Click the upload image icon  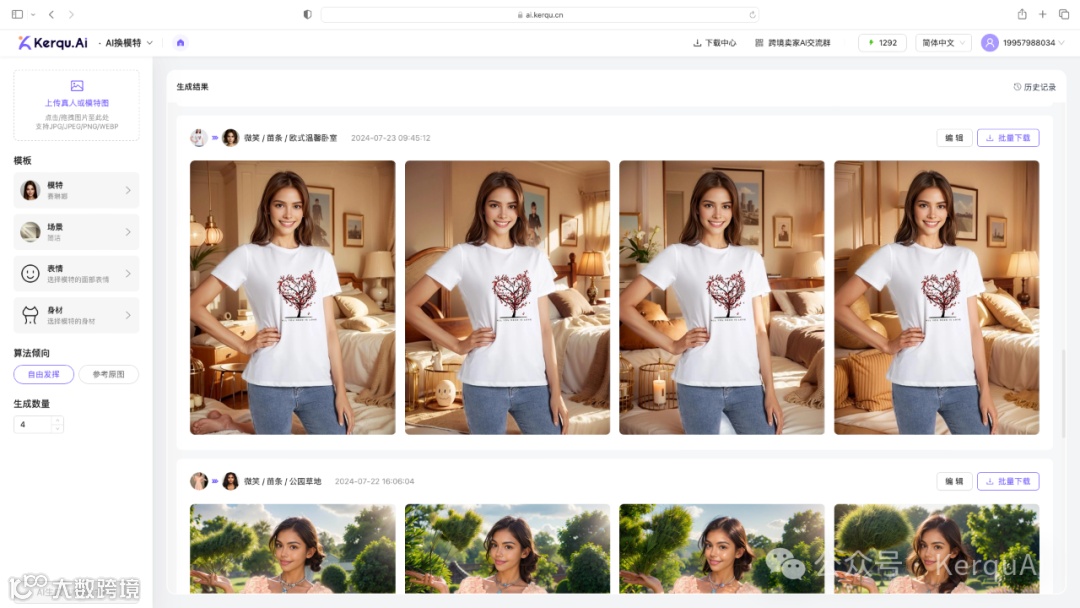[76, 86]
